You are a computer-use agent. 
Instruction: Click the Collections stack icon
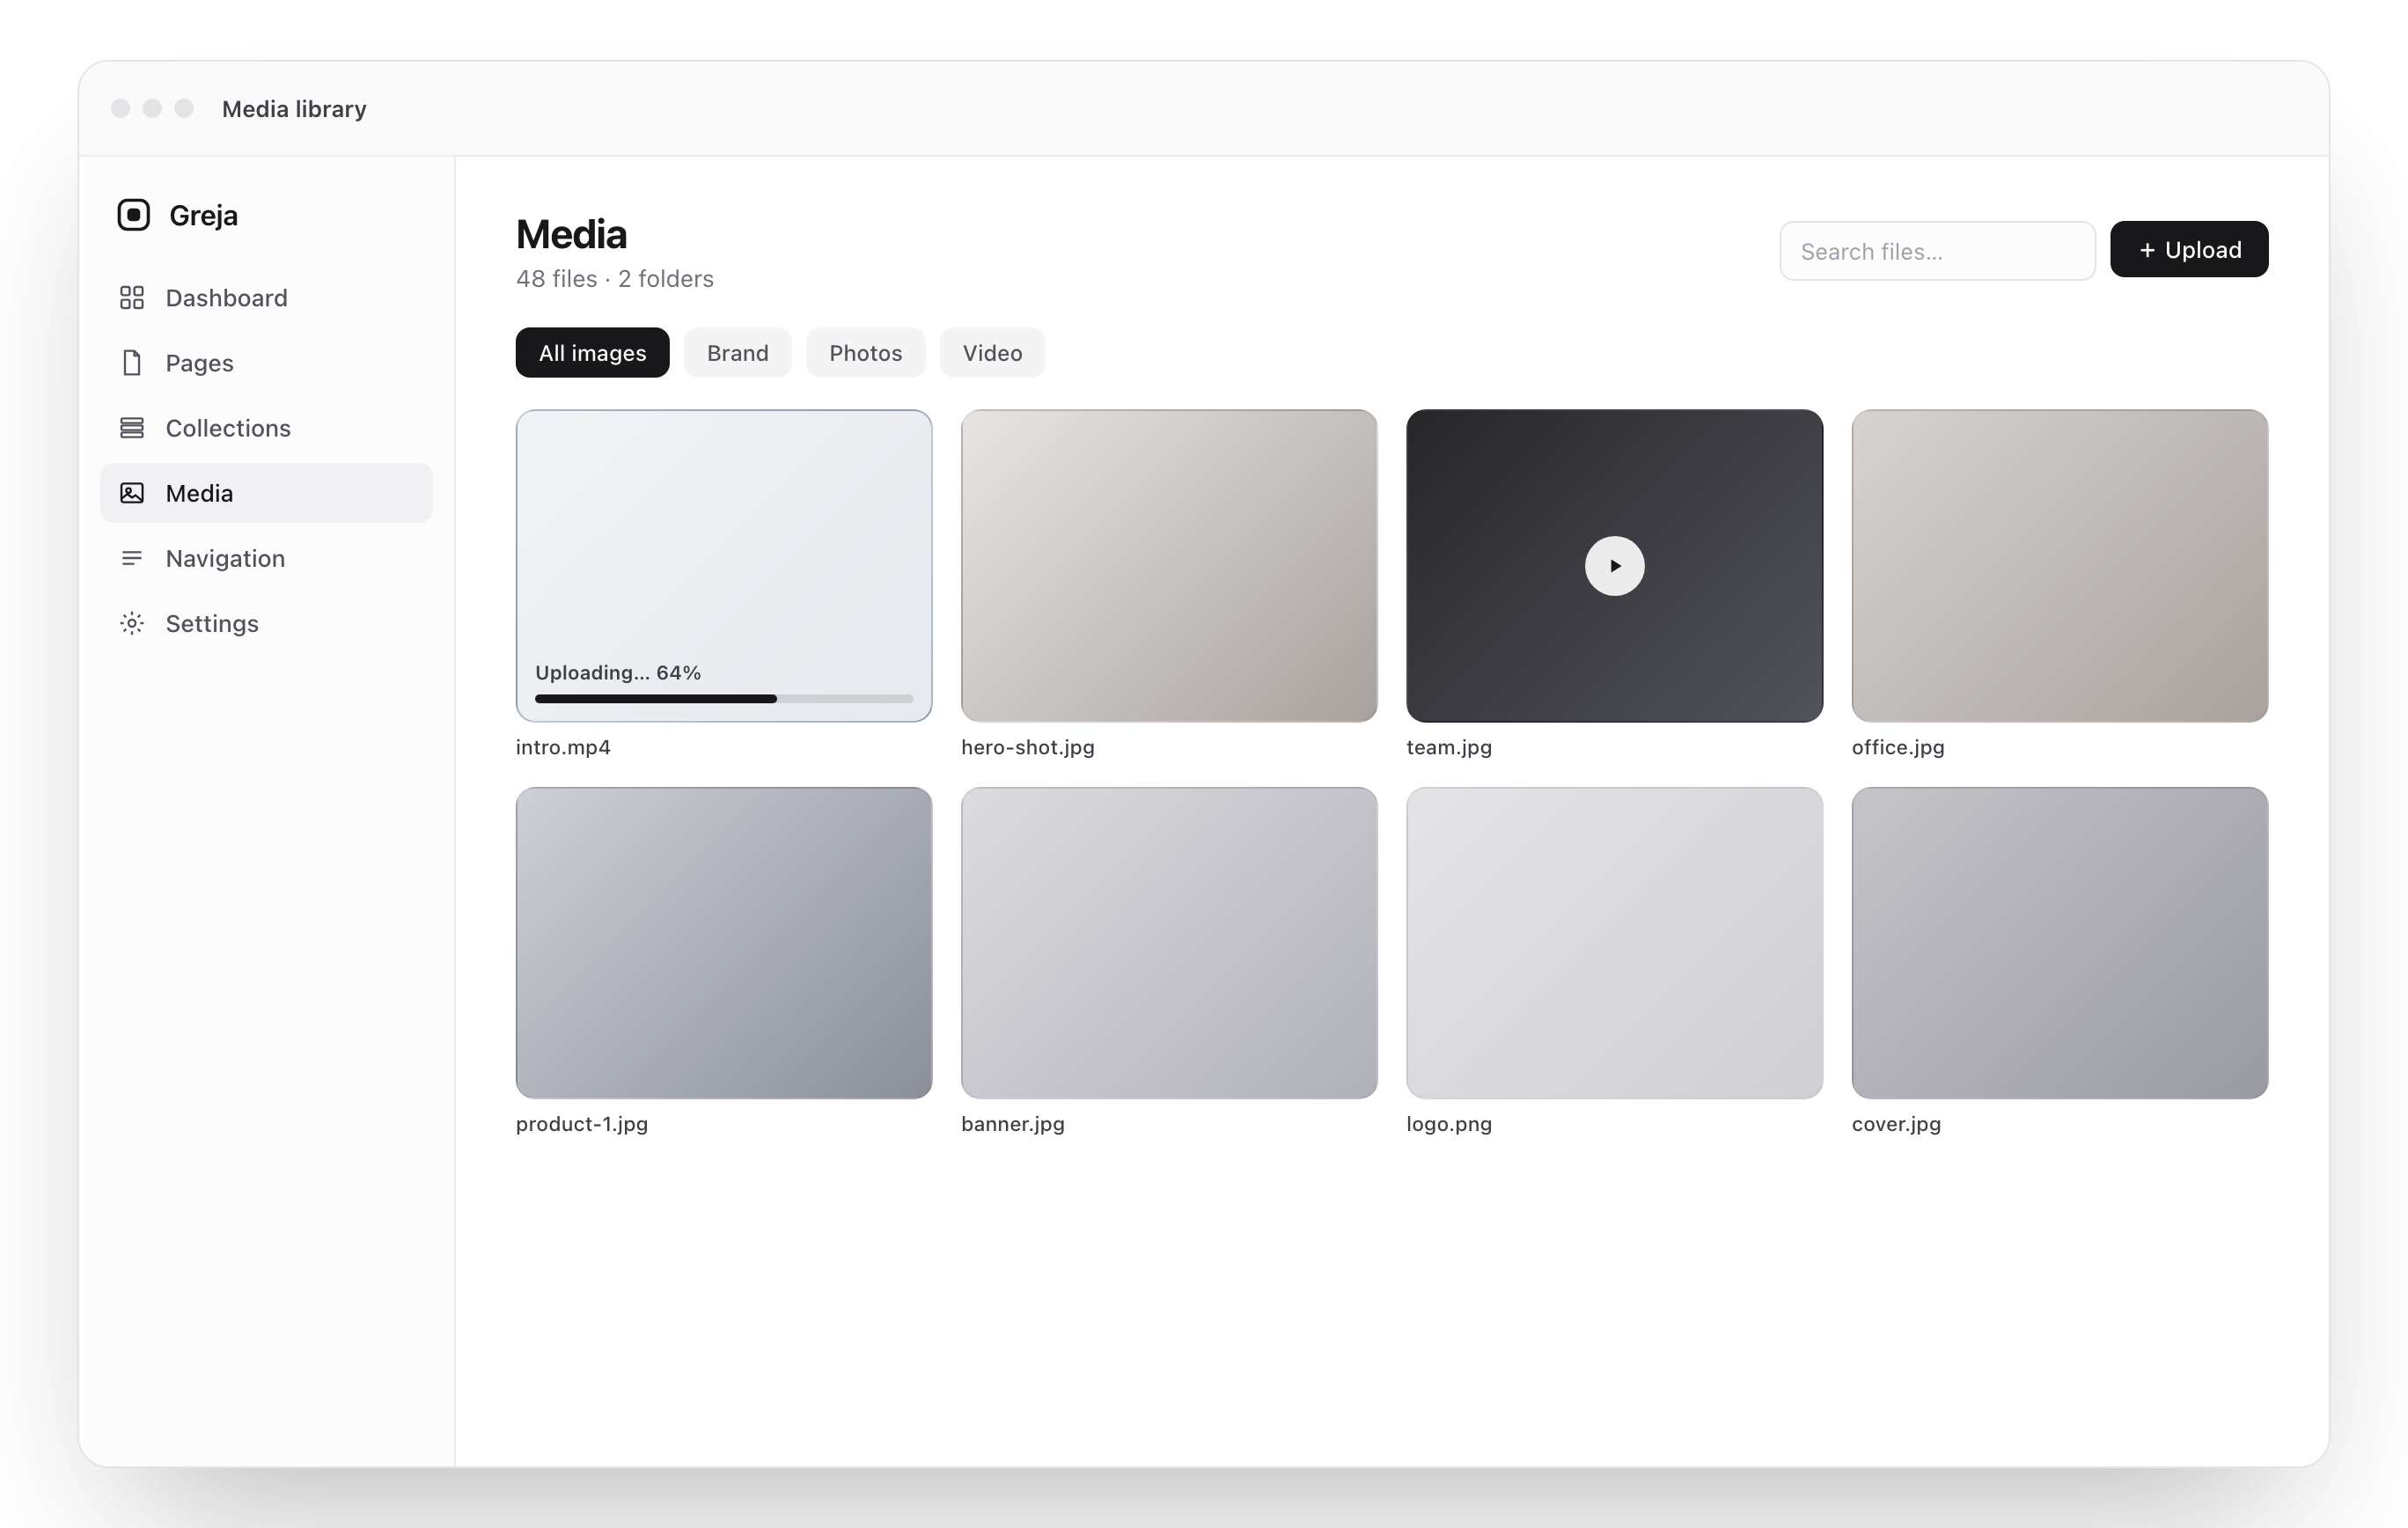(x=132, y=428)
